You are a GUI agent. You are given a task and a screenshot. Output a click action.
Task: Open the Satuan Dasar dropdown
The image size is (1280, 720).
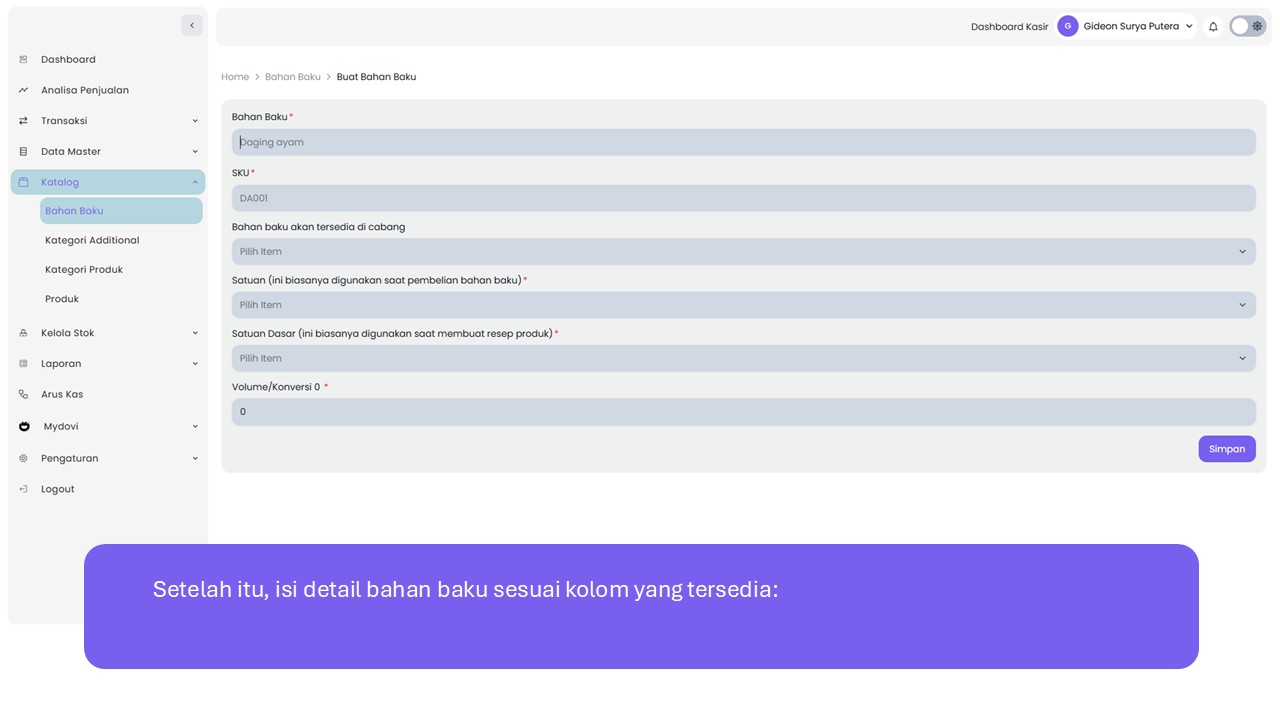(x=743, y=358)
